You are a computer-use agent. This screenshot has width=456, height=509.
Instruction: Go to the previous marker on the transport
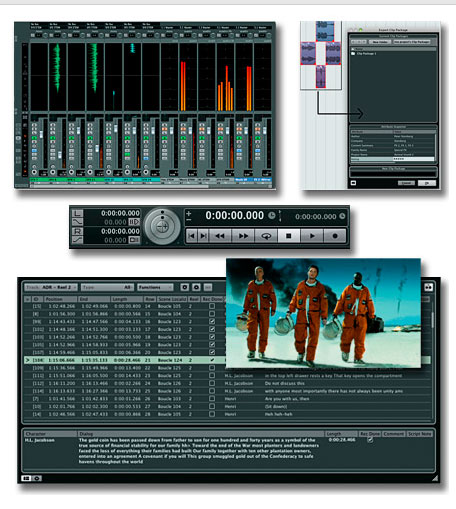coord(191,236)
